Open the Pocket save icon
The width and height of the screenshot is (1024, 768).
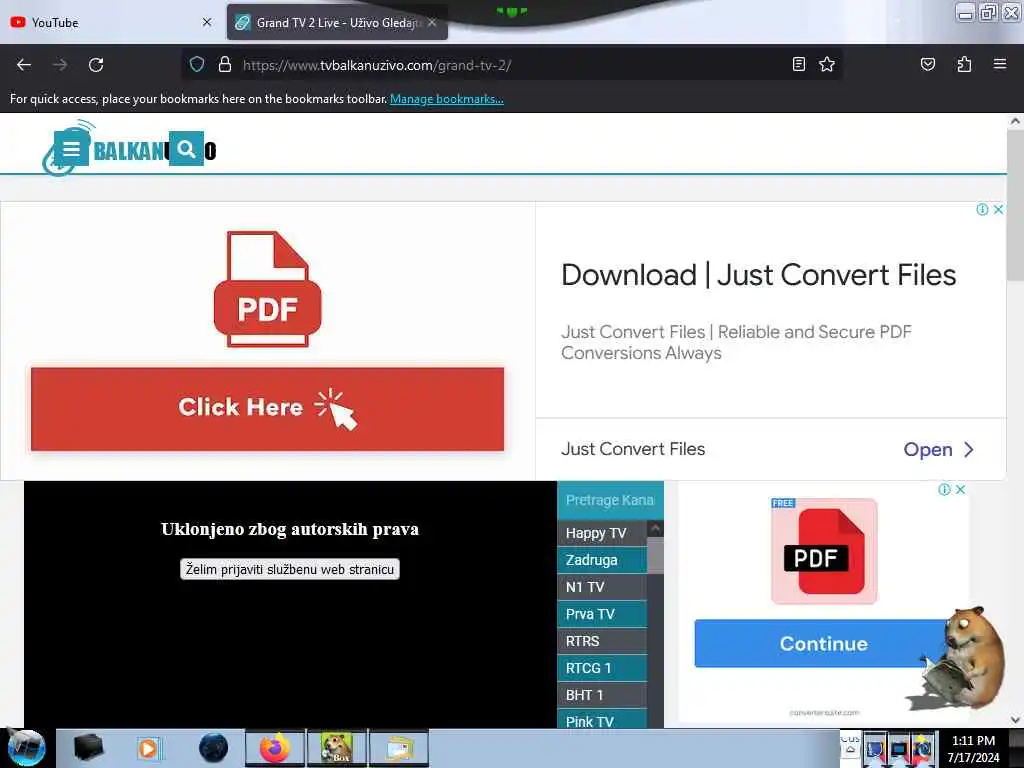pyautogui.click(x=927, y=64)
